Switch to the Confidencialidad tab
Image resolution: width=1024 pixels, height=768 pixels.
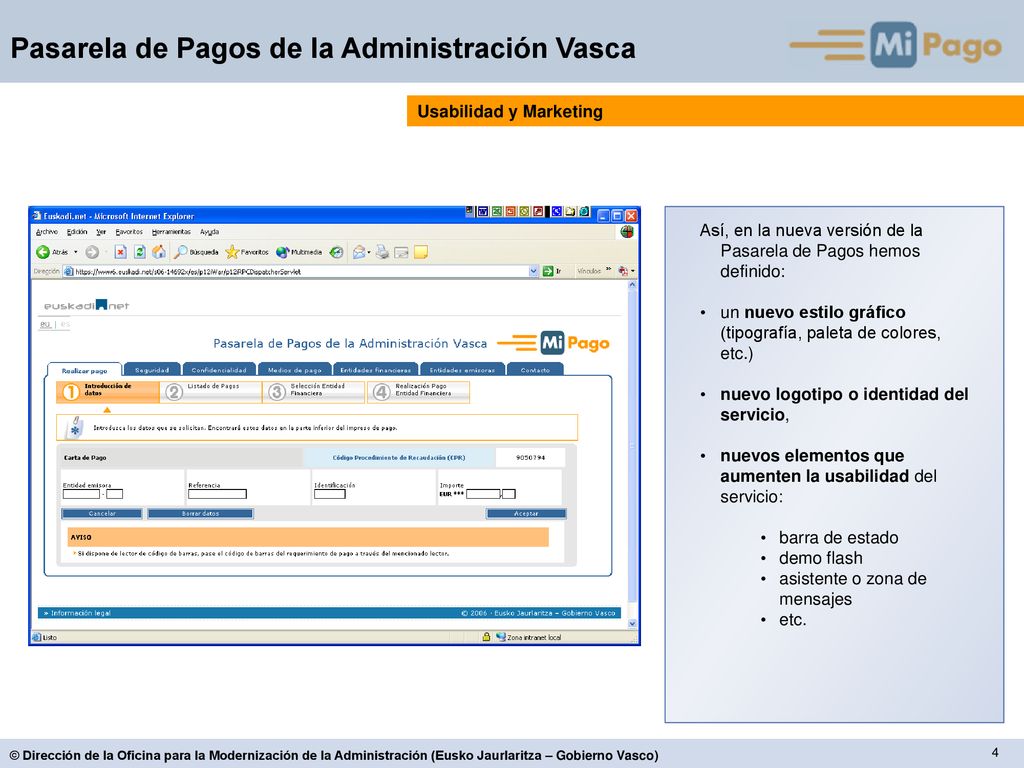coord(219,370)
